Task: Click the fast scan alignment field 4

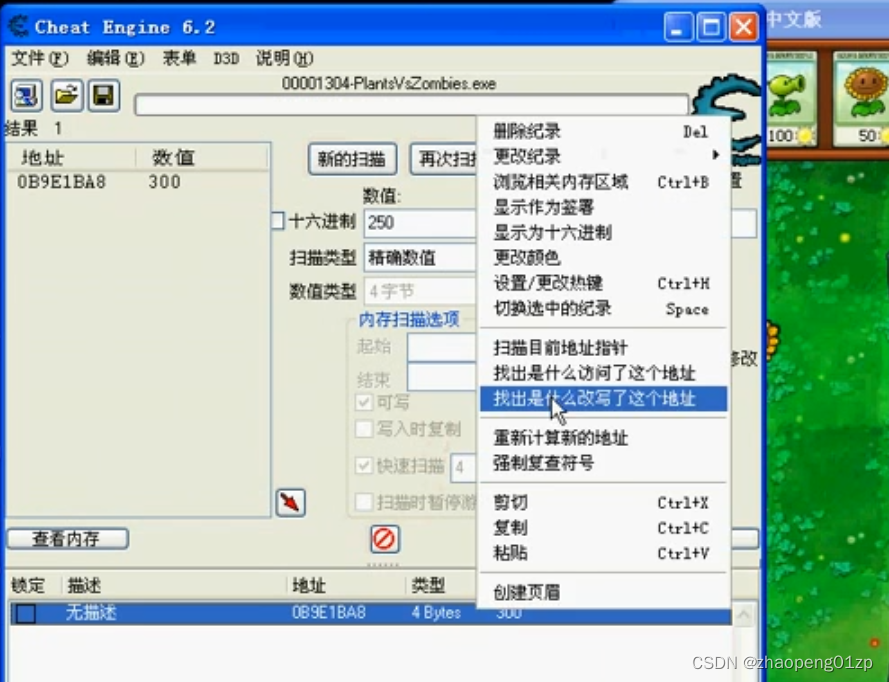Action: 463,468
